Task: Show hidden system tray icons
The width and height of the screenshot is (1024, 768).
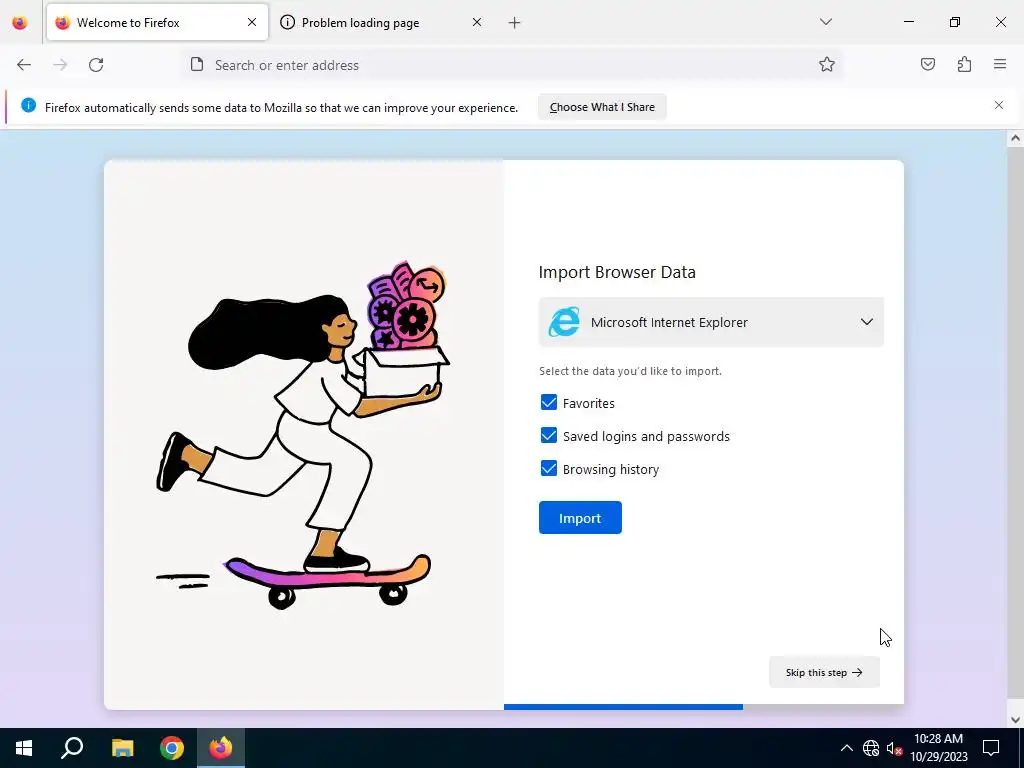Action: (846, 748)
